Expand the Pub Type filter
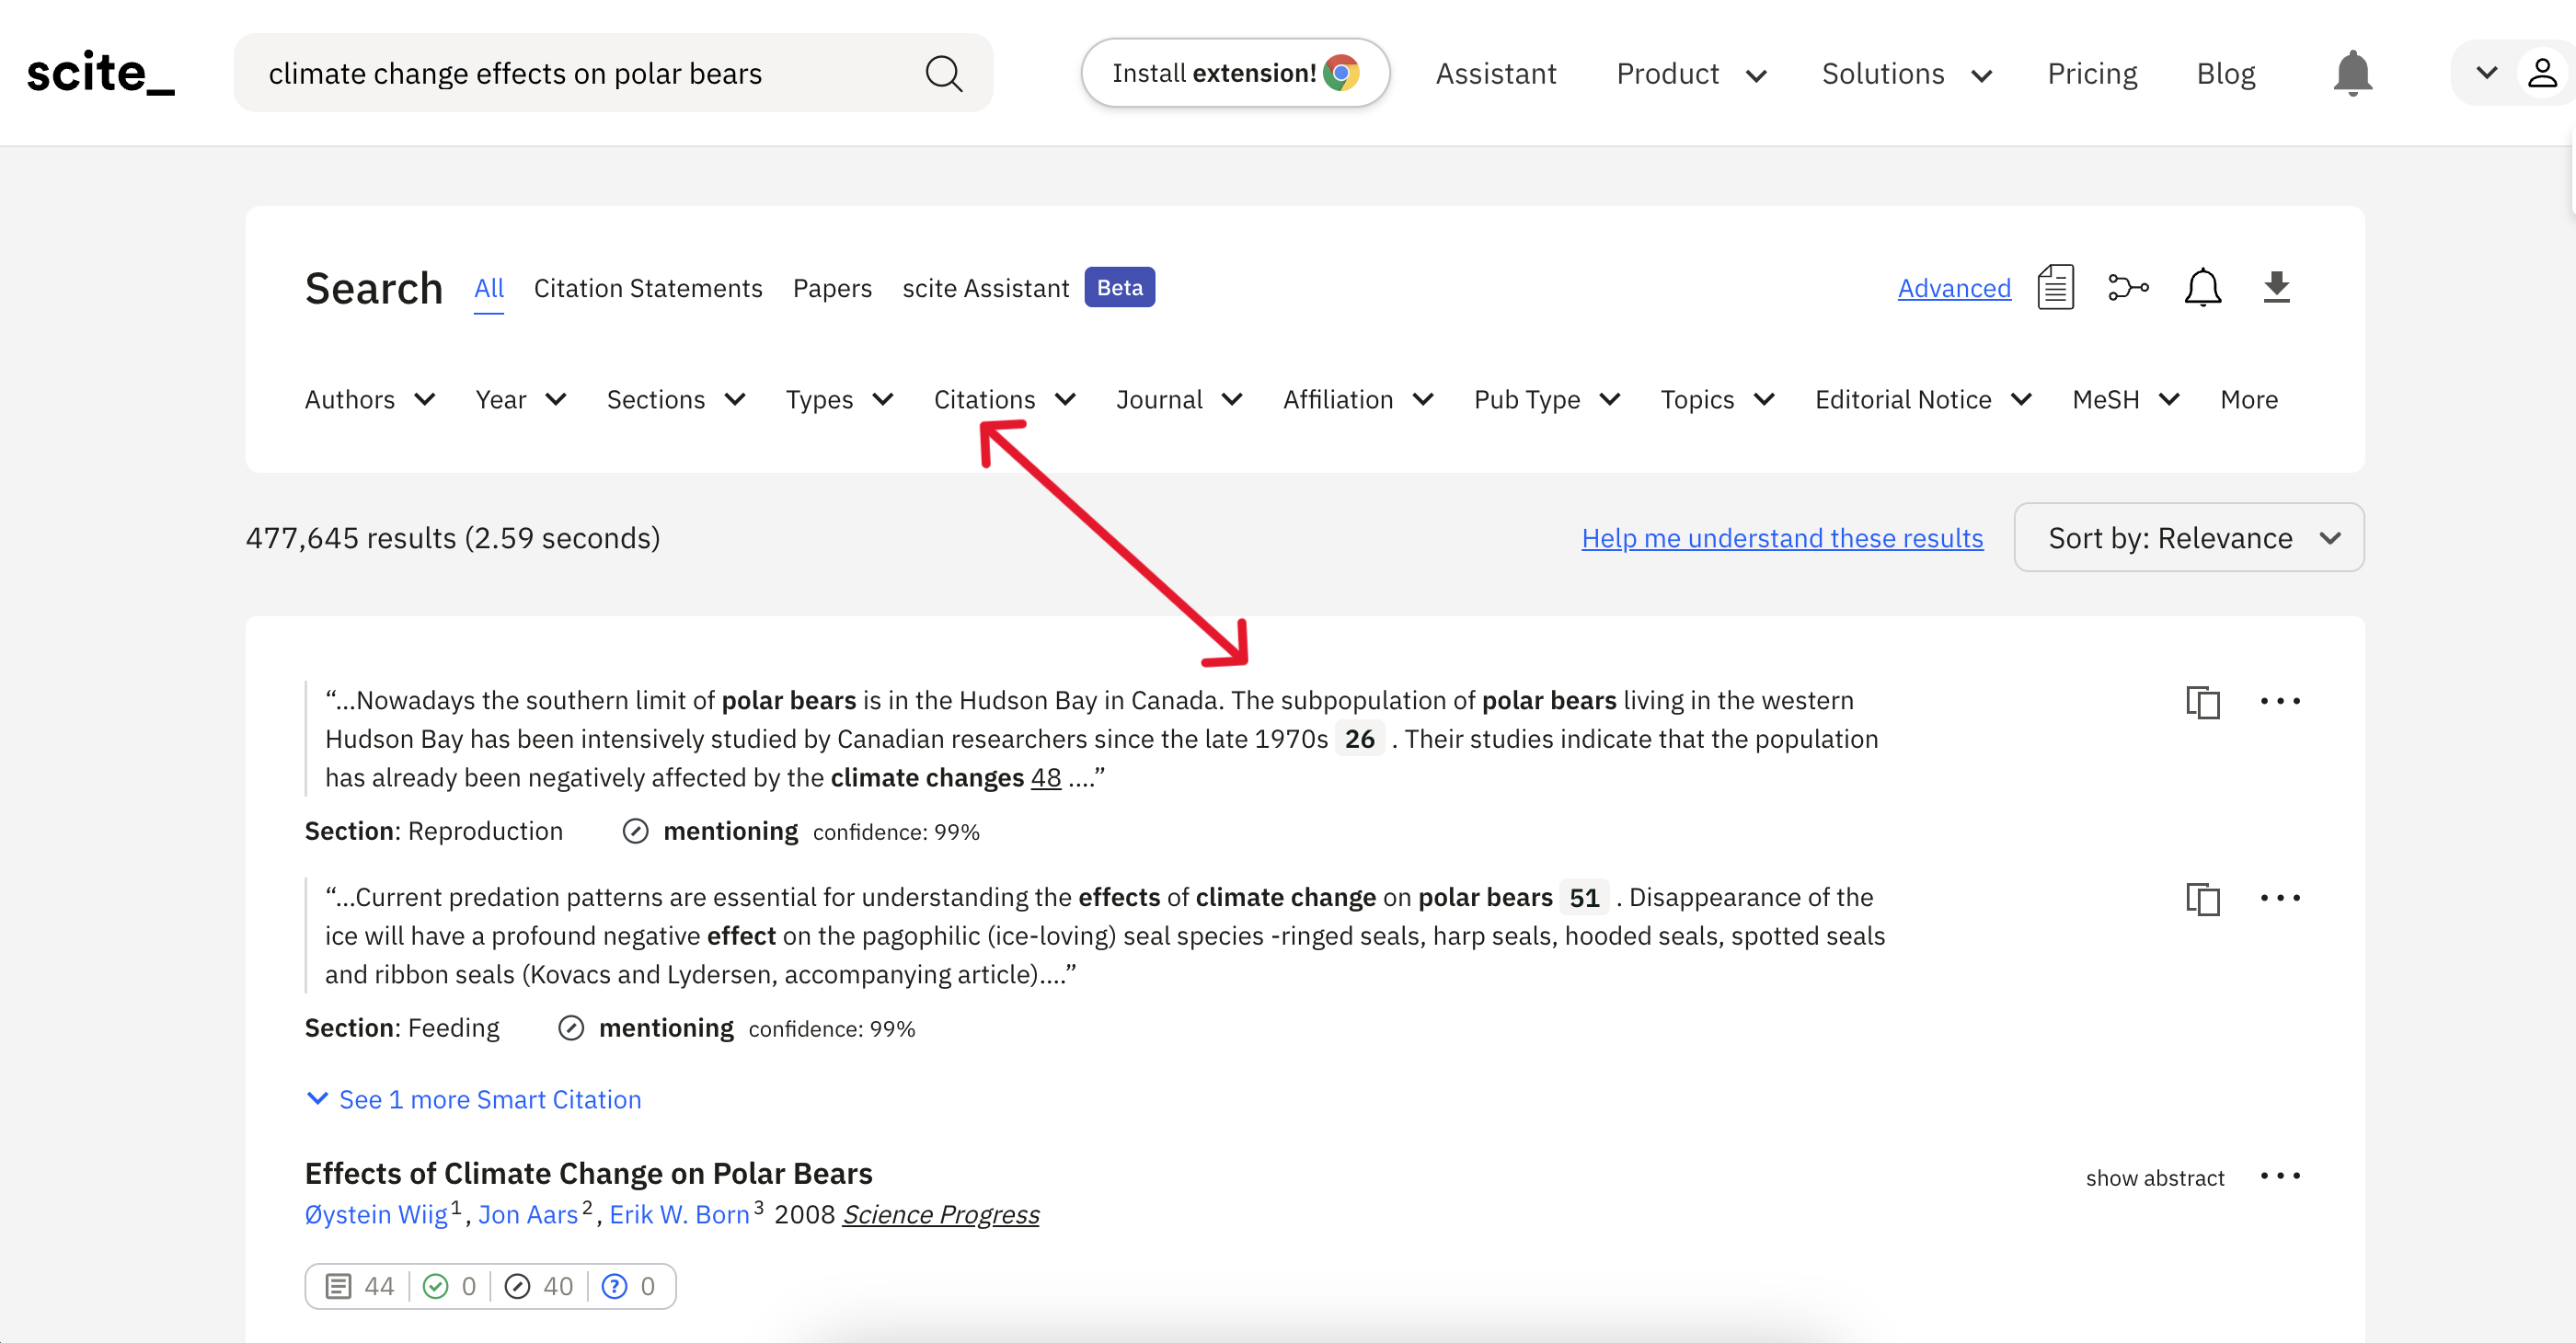This screenshot has height=1343, width=2576. coord(1547,400)
